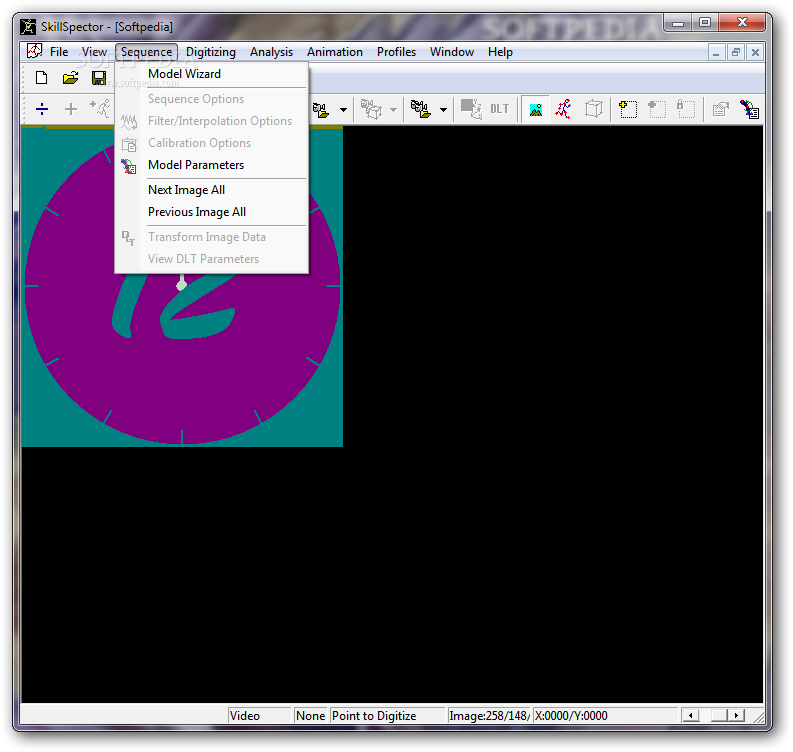Open the View menu
The image size is (793, 752).
coord(94,52)
